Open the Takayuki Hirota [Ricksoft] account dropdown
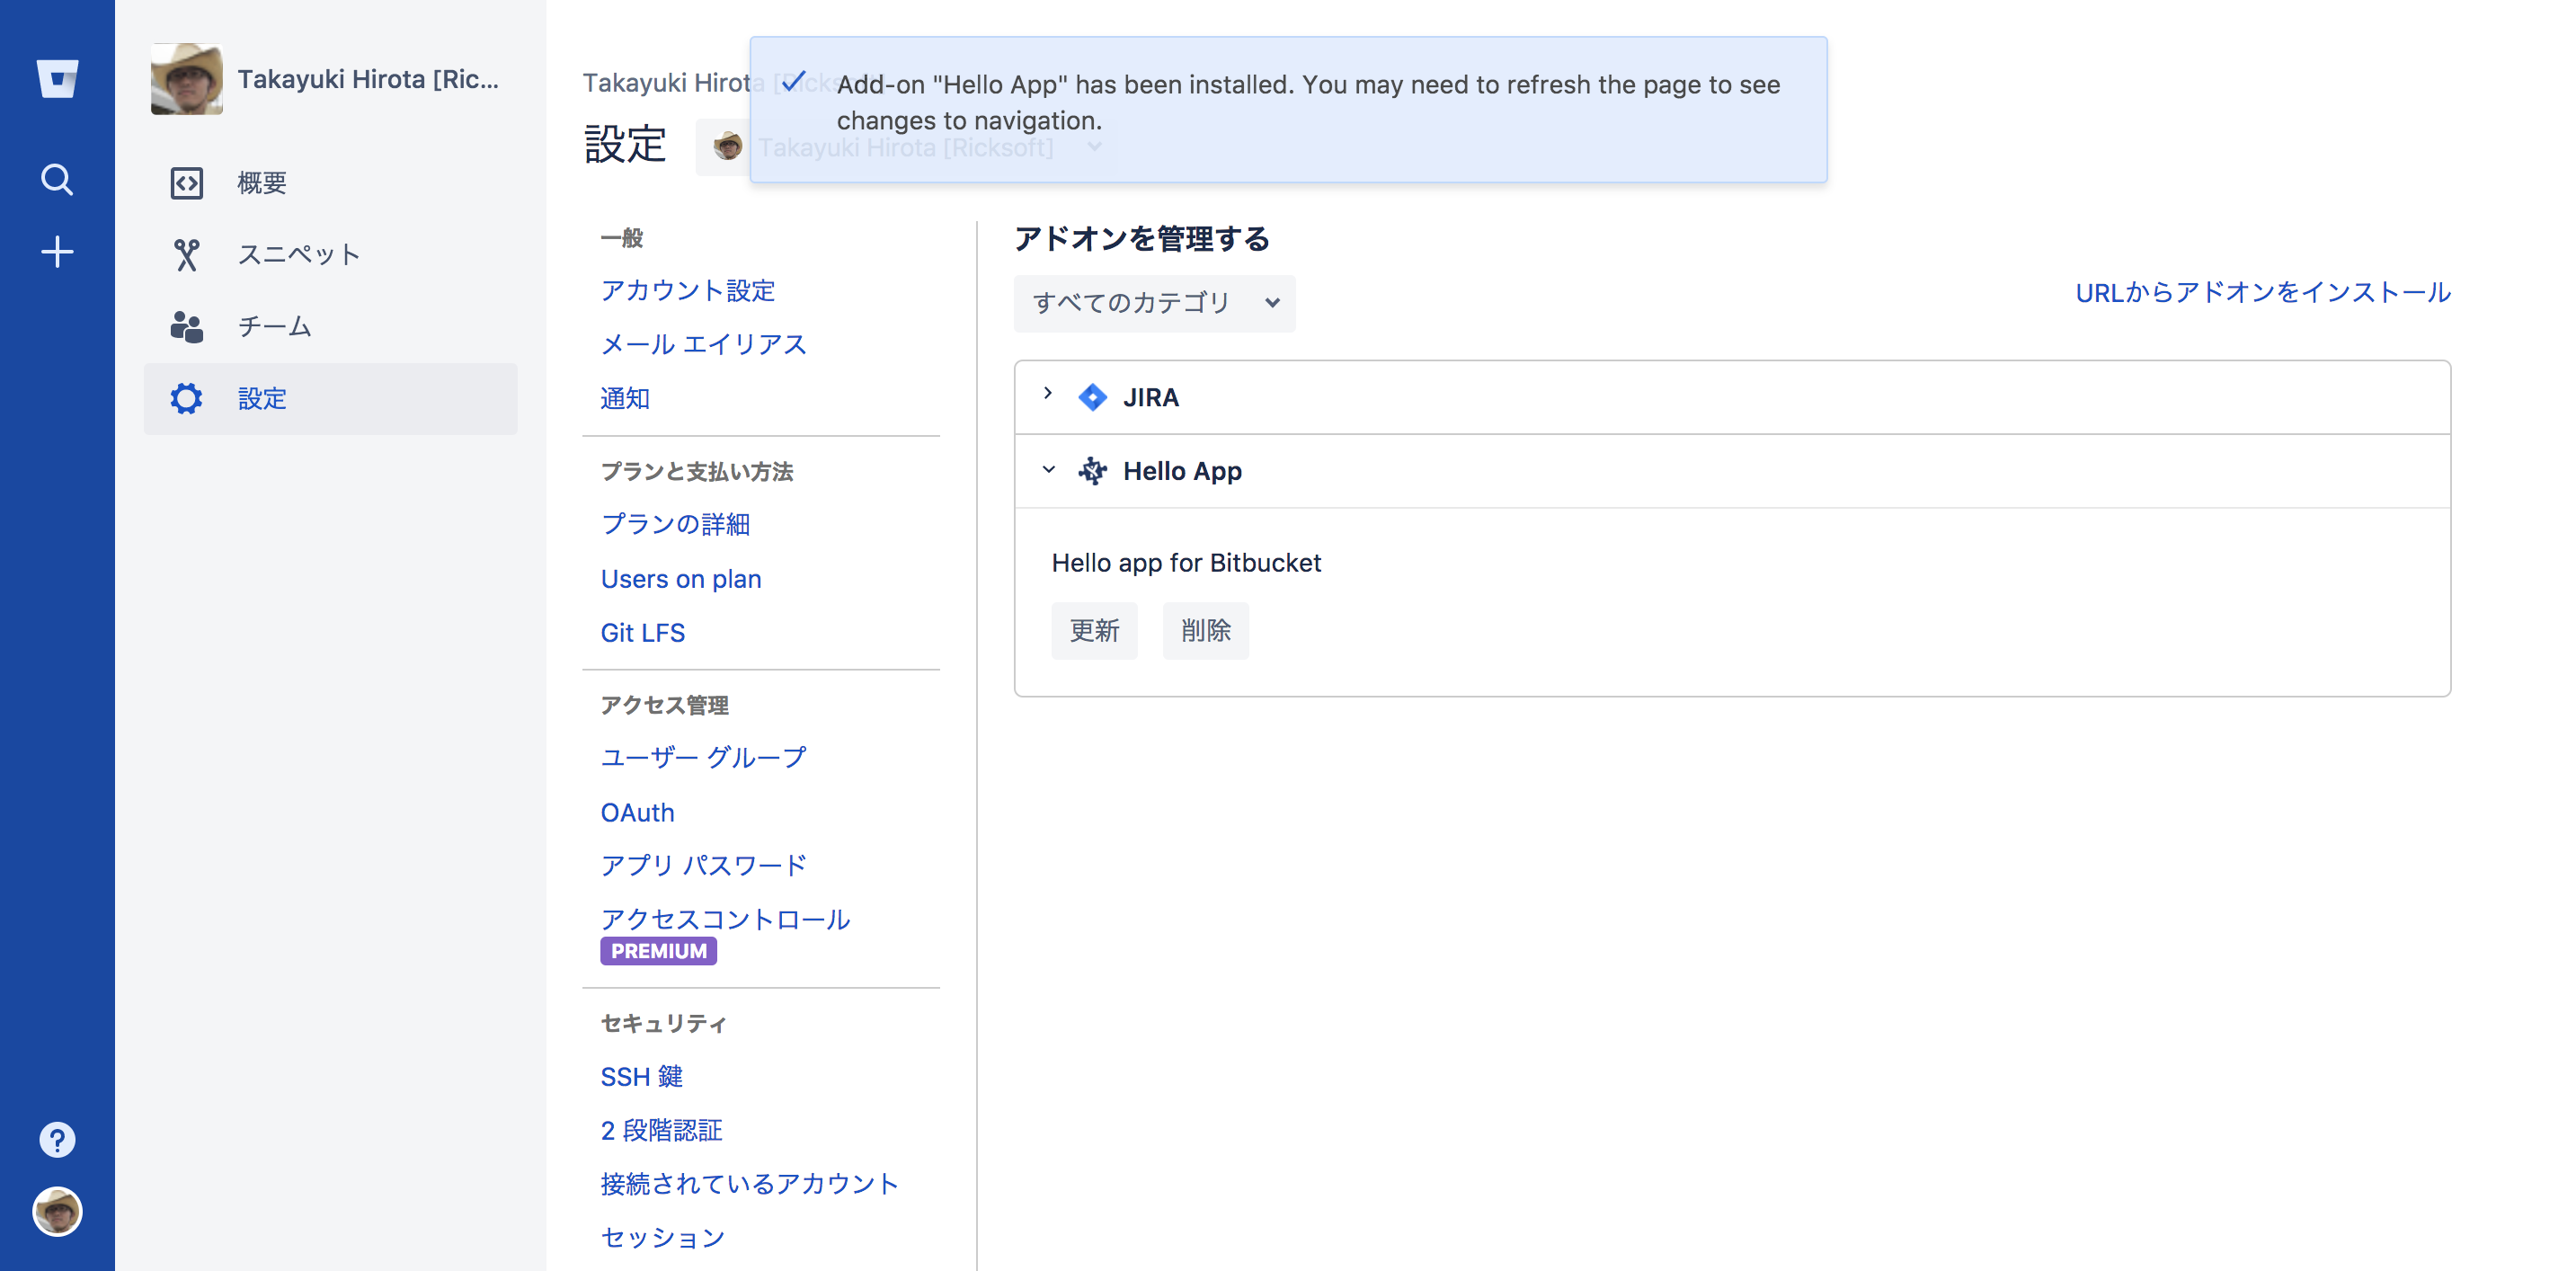This screenshot has width=2576, height=1271. (908, 147)
